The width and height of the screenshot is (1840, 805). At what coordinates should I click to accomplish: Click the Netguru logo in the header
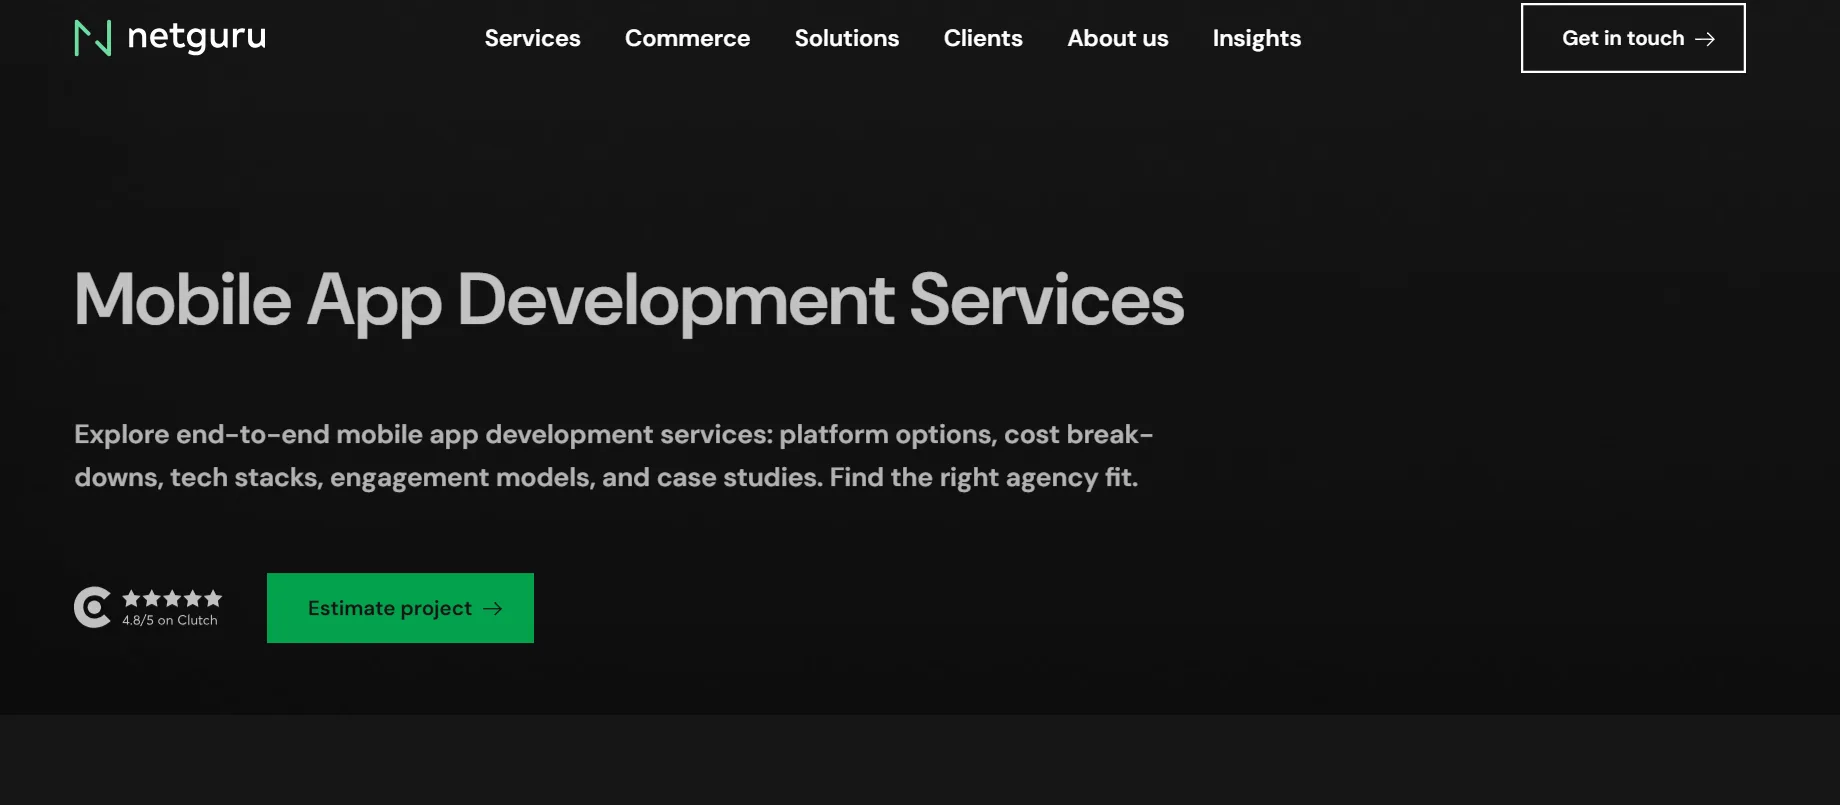tap(170, 38)
